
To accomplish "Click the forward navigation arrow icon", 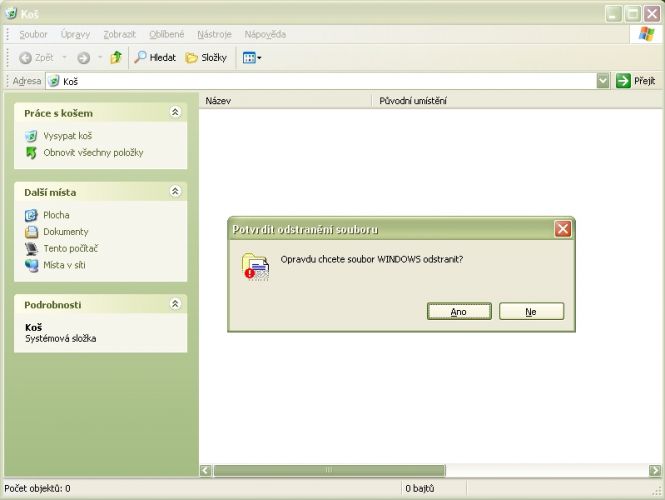I will 84,58.
